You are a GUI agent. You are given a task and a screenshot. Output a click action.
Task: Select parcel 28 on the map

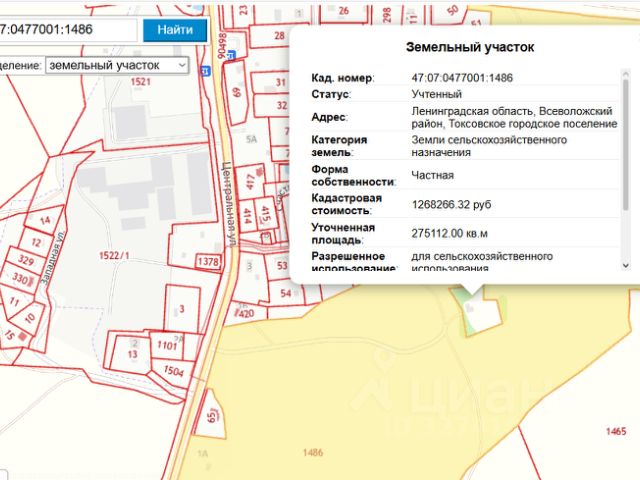point(279,36)
